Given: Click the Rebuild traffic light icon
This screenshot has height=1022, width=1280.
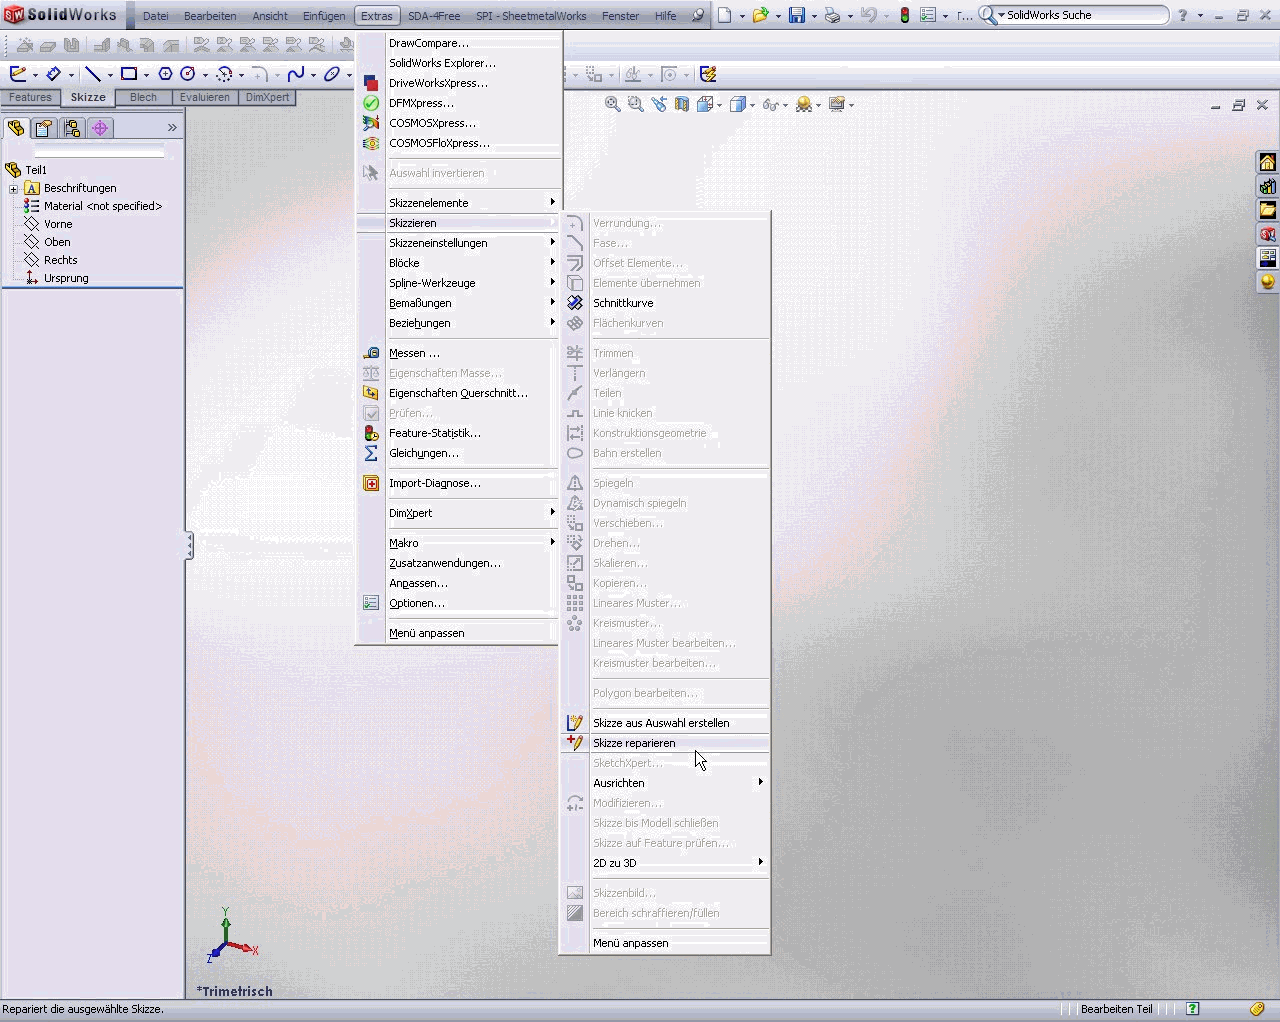Looking at the screenshot, I should tap(905, 15).
